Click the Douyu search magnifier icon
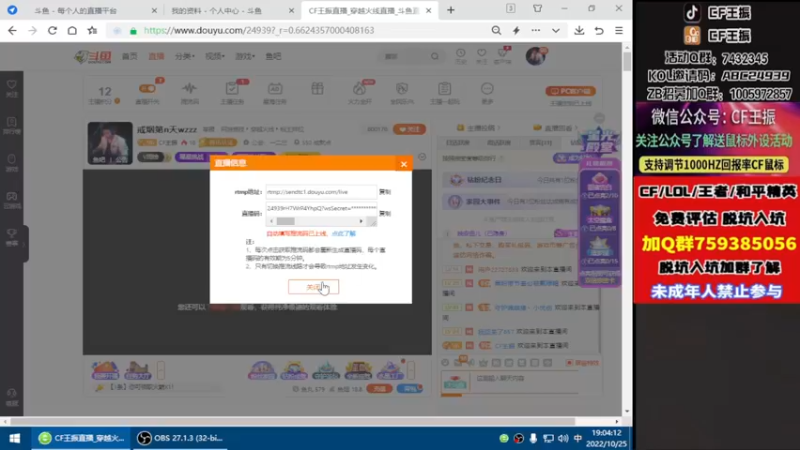The image size is (800, 450). 435,56
